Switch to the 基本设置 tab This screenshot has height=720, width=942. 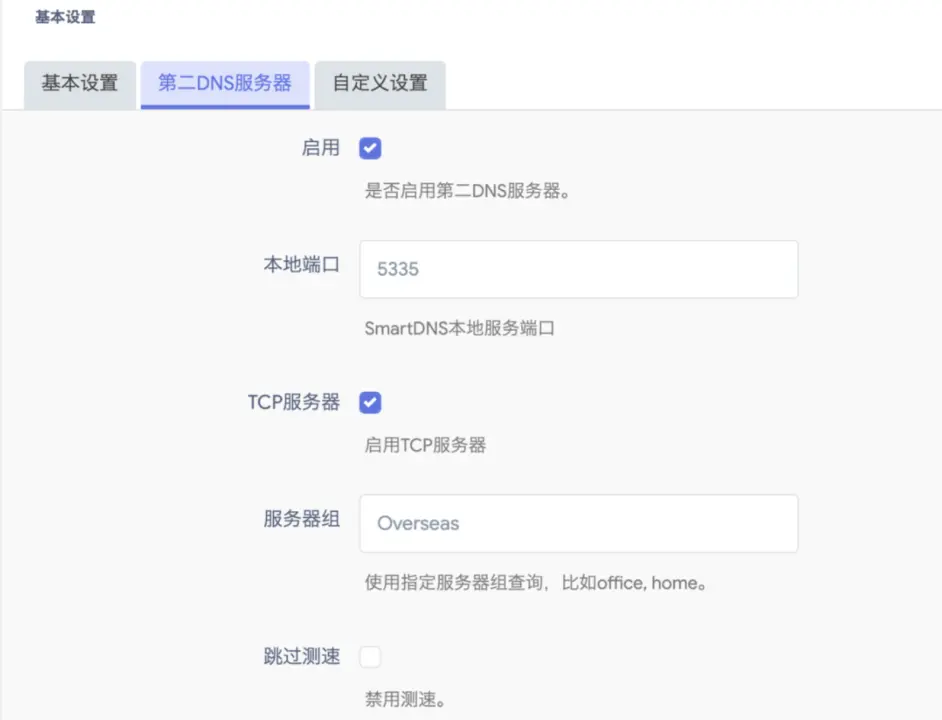click(x=79, y=84)
